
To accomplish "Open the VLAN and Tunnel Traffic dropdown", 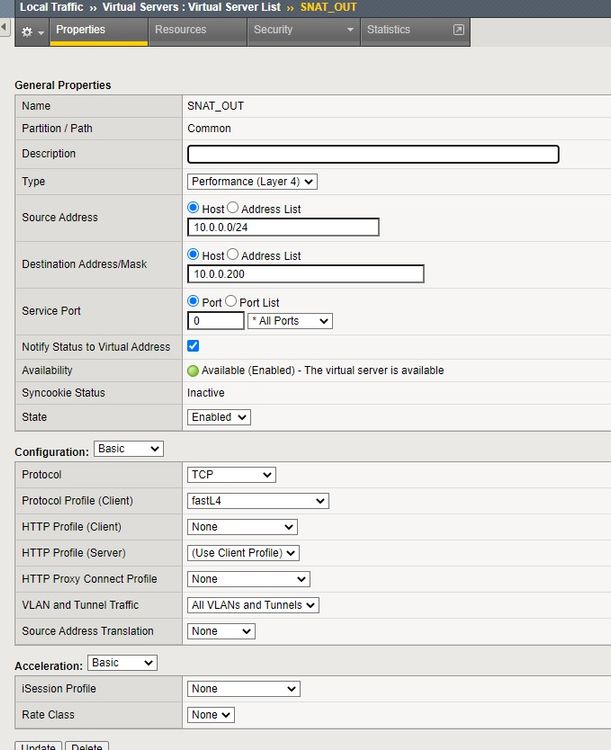I will 253,605.
